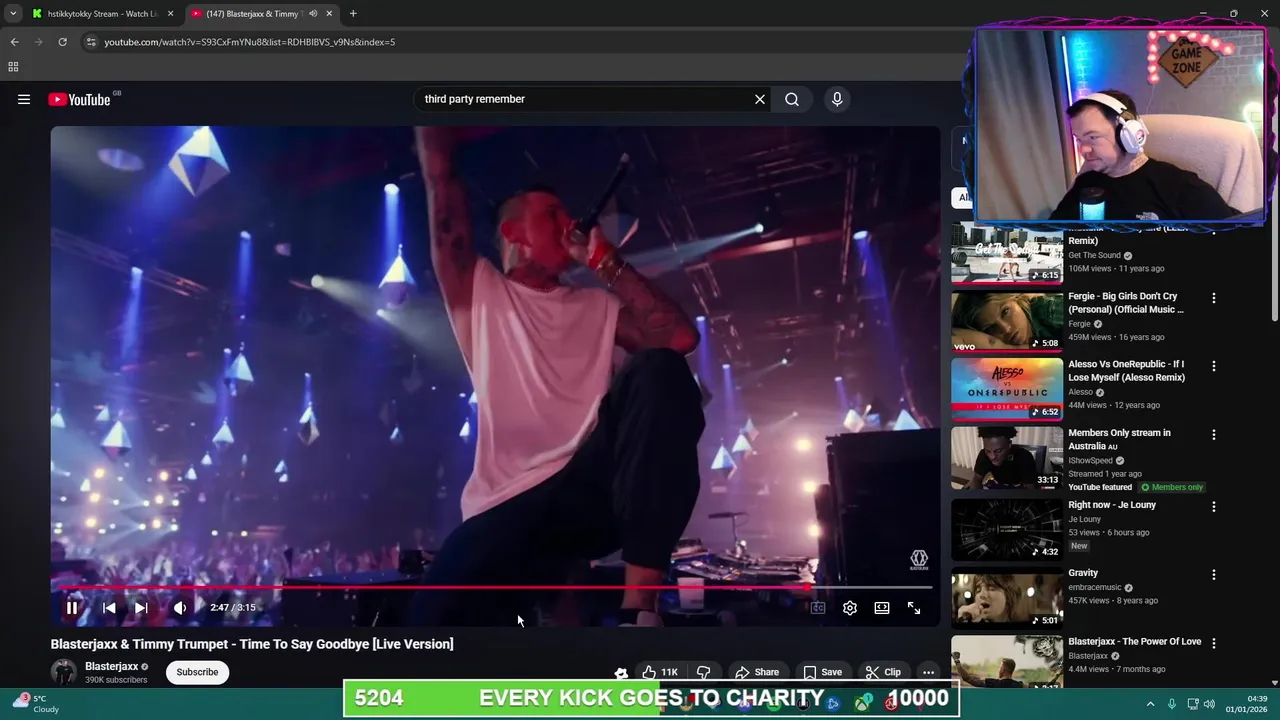This screenshot has width=1280, height=720.
Task: Mute the YouTube tab via speaker icon
Action: [313, 14]
